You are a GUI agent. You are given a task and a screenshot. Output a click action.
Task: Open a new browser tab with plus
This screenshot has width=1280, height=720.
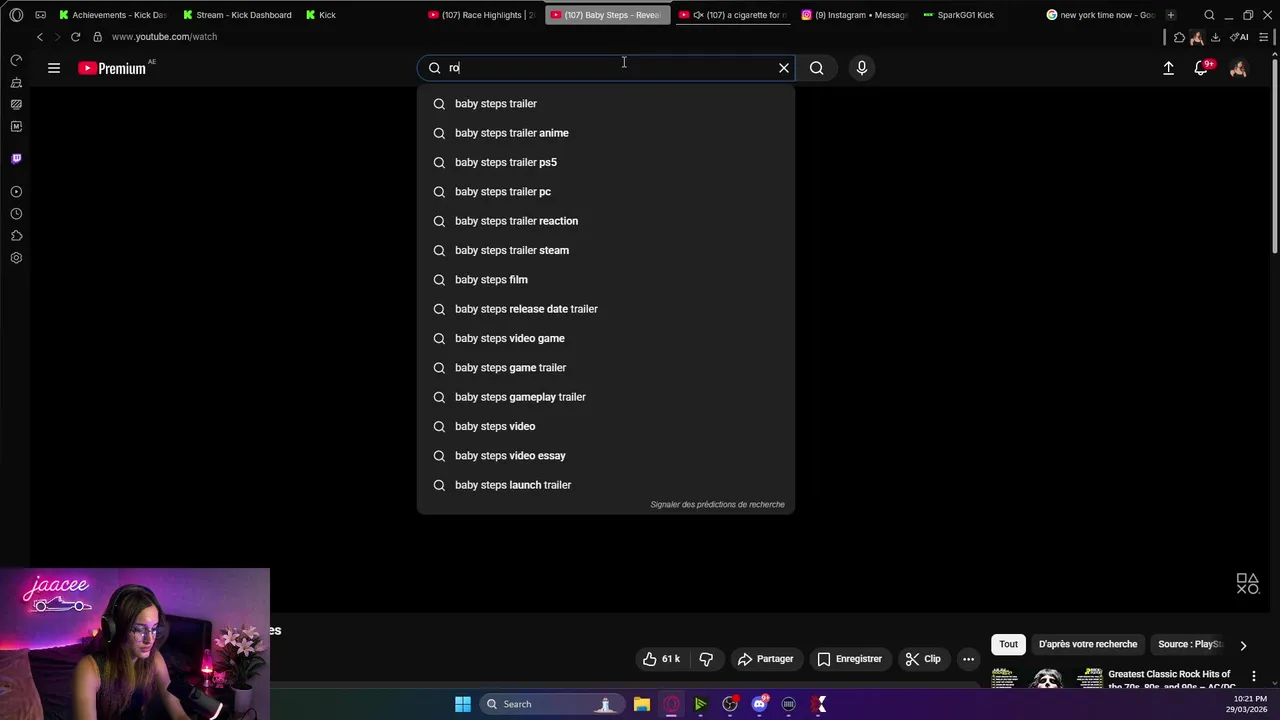(x=1170, y=15)
